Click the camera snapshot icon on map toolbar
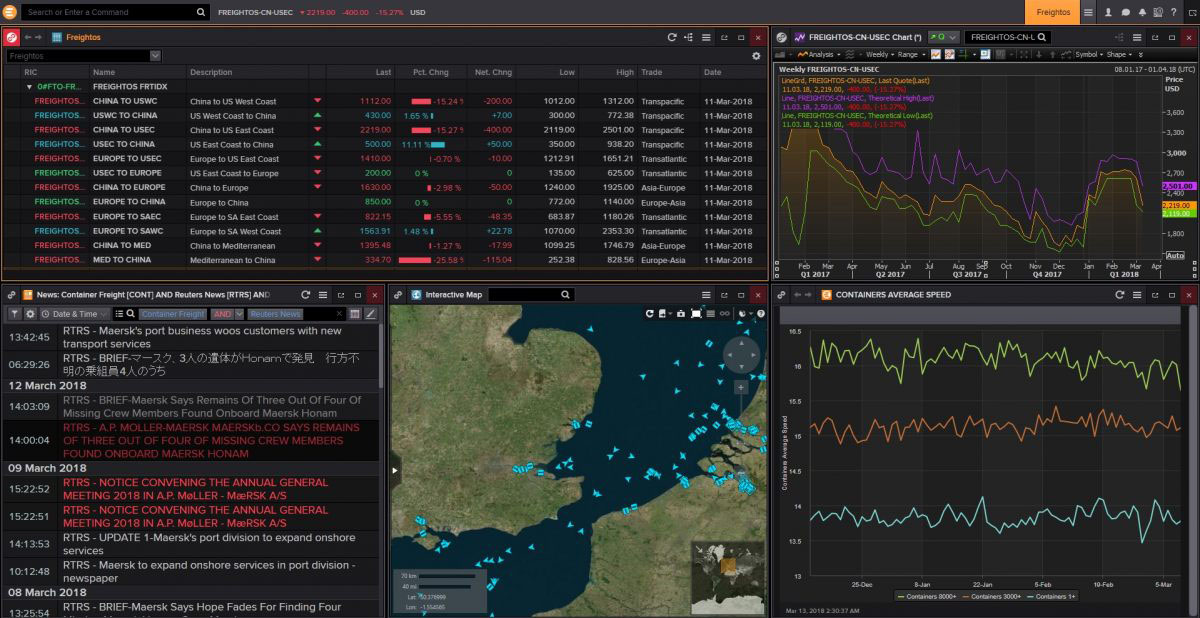 [x=679, y=314]
